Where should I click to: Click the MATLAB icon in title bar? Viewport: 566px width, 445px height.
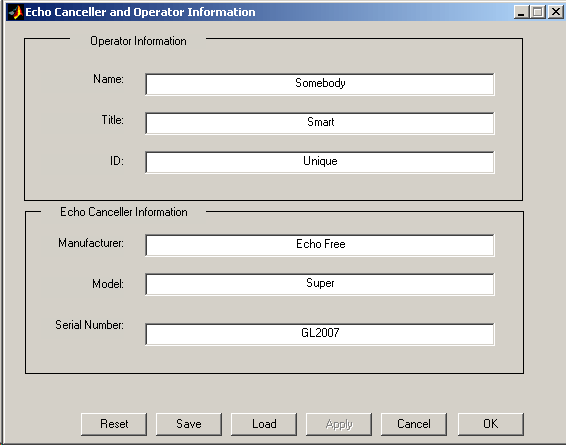[x=15, y=12]
